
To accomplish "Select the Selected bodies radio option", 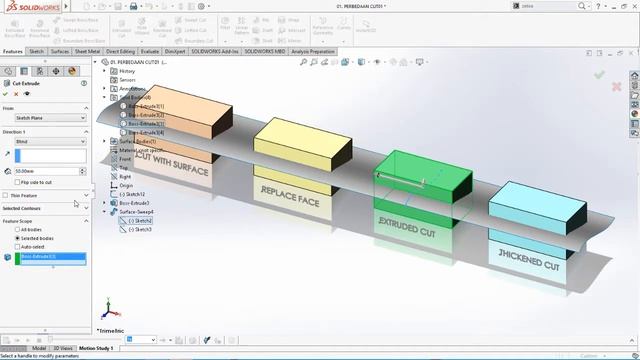I will 17,238.
